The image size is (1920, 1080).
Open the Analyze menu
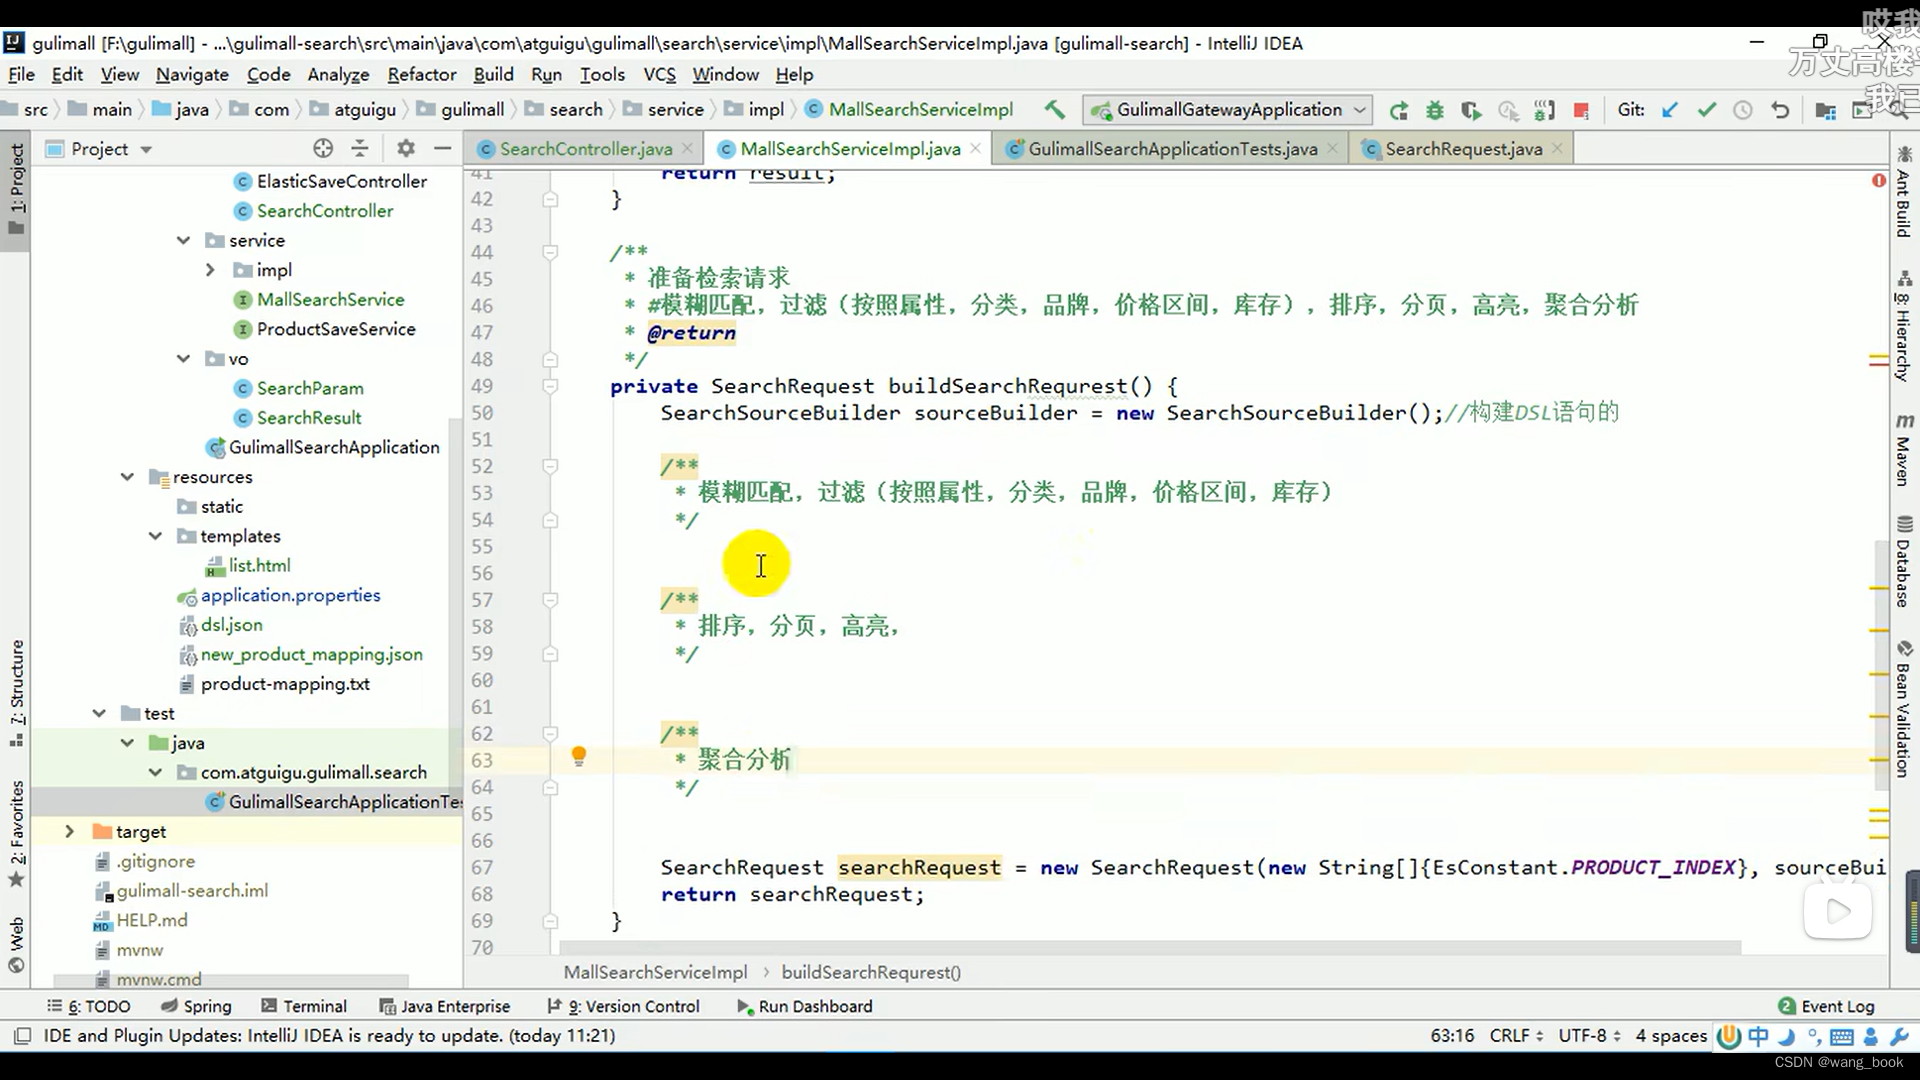(338, 75)
